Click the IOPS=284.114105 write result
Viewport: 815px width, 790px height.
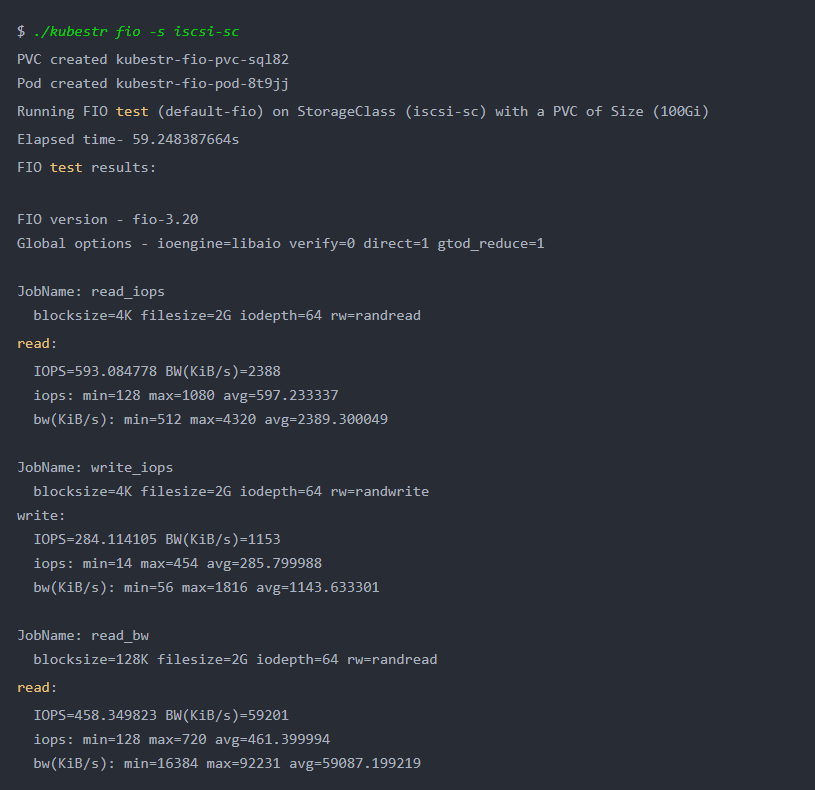point(95,539)
